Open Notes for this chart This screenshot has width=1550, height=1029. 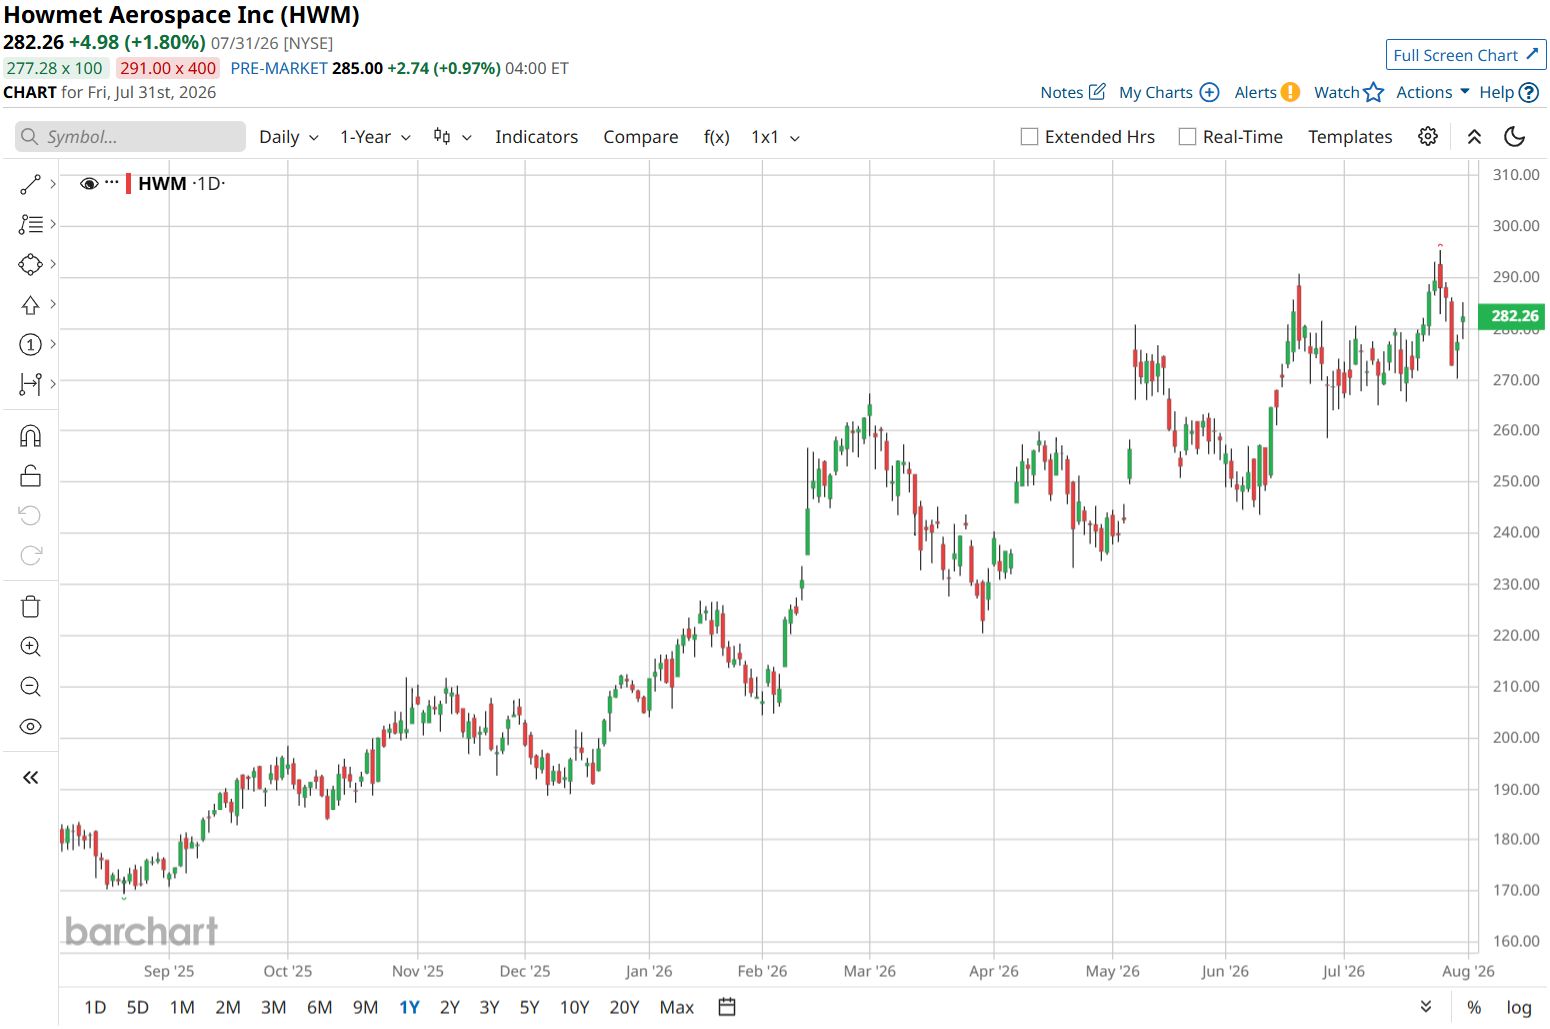[1072, 92]
